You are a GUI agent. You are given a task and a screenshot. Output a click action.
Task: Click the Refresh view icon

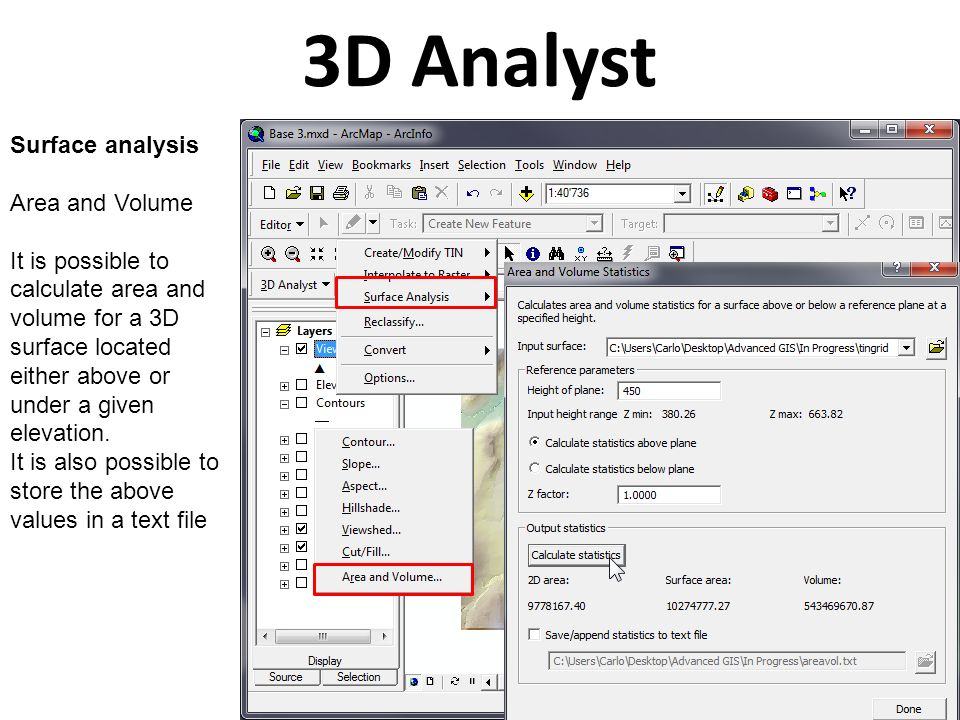454,681
